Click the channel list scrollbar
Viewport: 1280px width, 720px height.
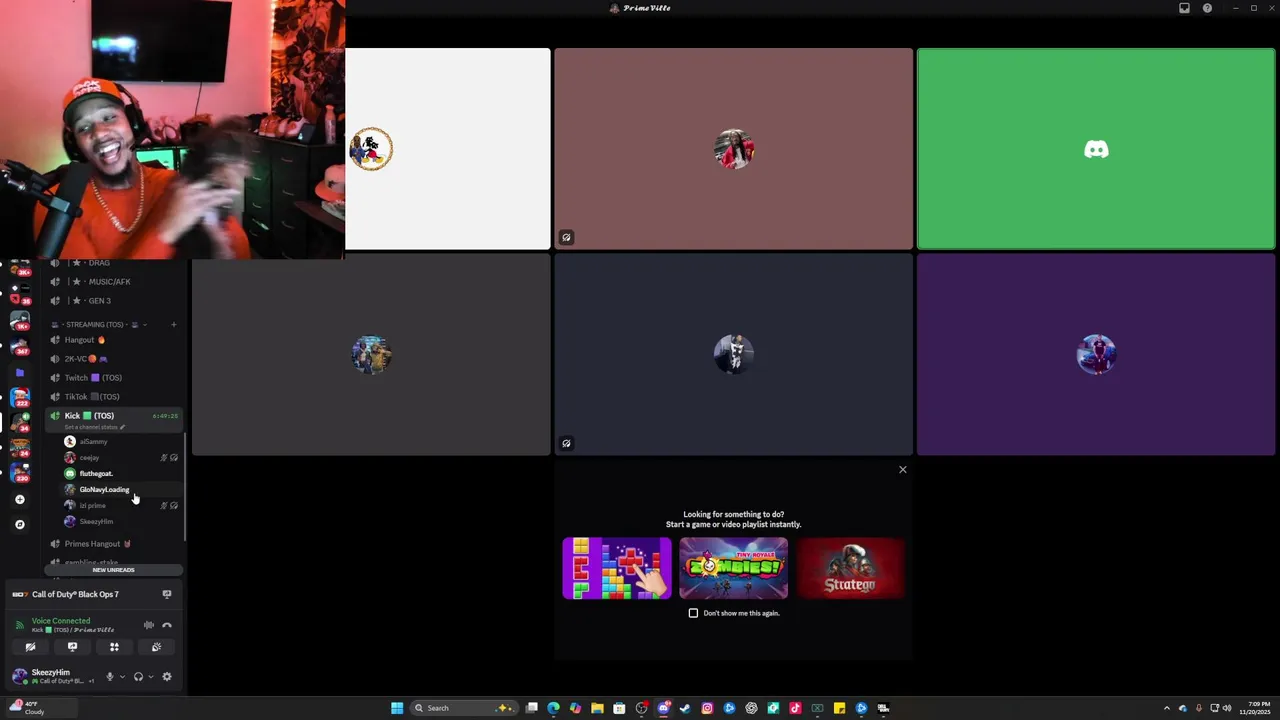(185, 488)
